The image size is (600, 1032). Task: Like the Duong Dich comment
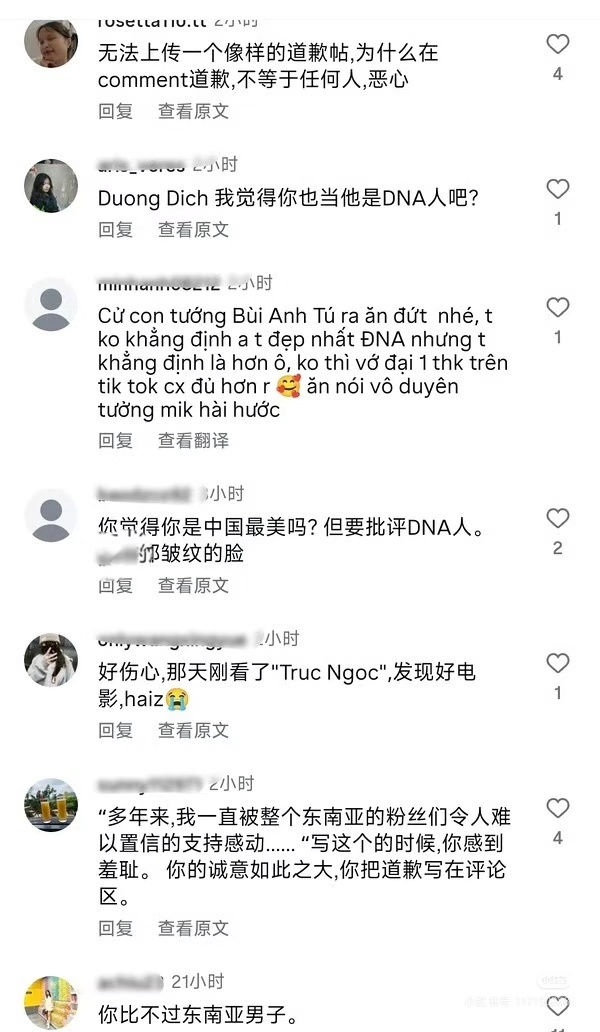tap(558, 189)
